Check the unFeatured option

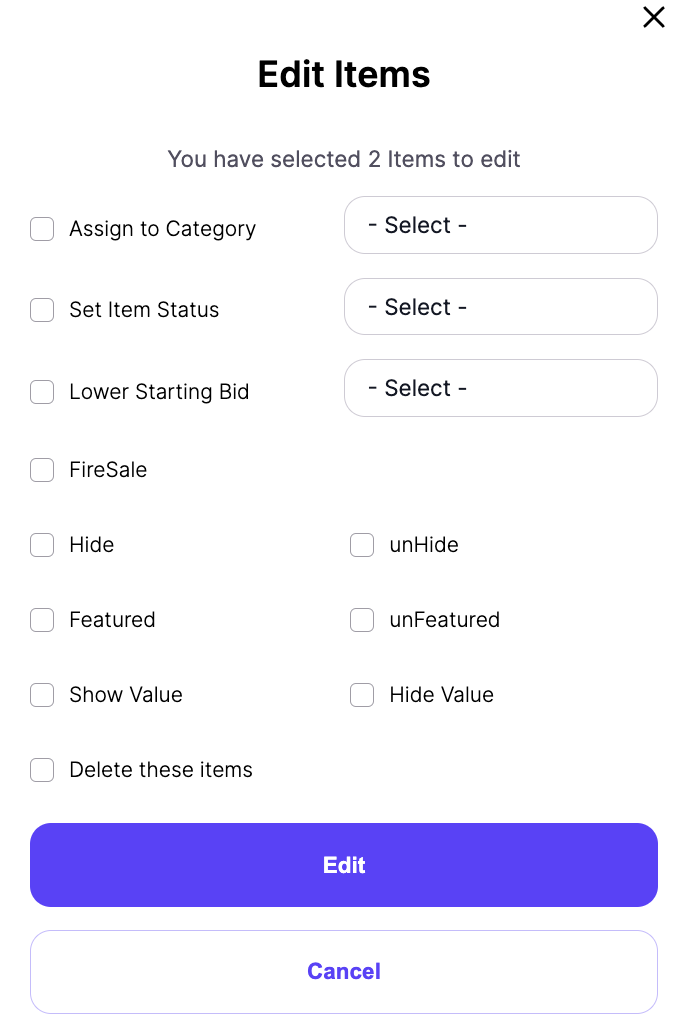[362, 620]
